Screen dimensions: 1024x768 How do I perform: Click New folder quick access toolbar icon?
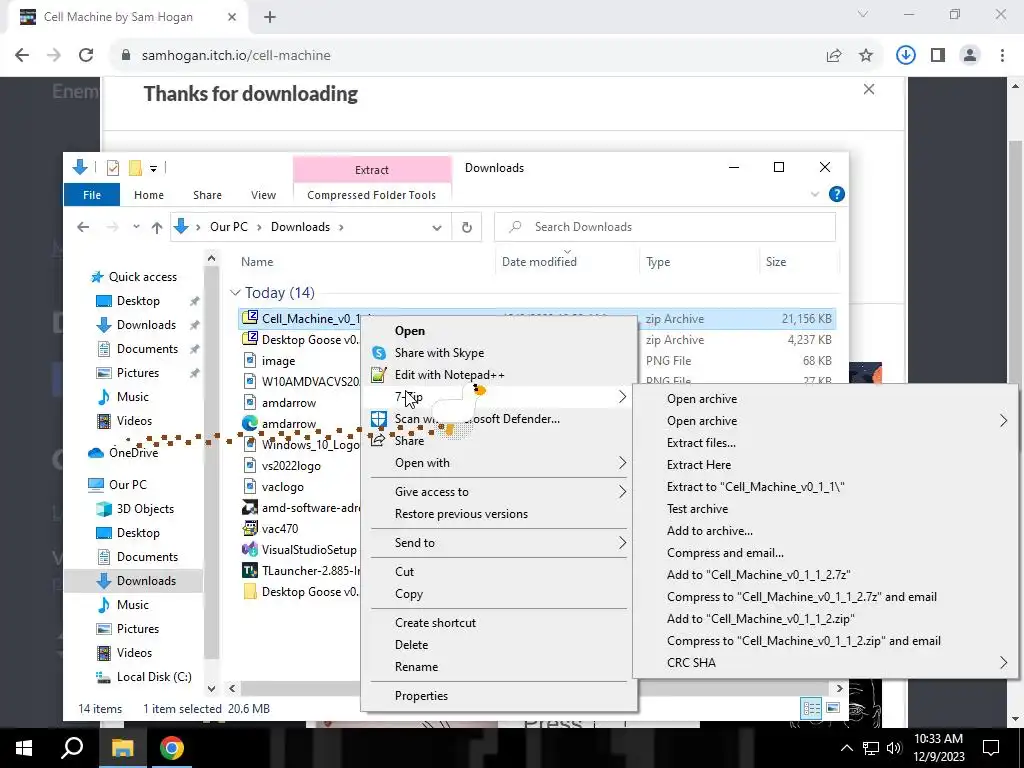135,168
